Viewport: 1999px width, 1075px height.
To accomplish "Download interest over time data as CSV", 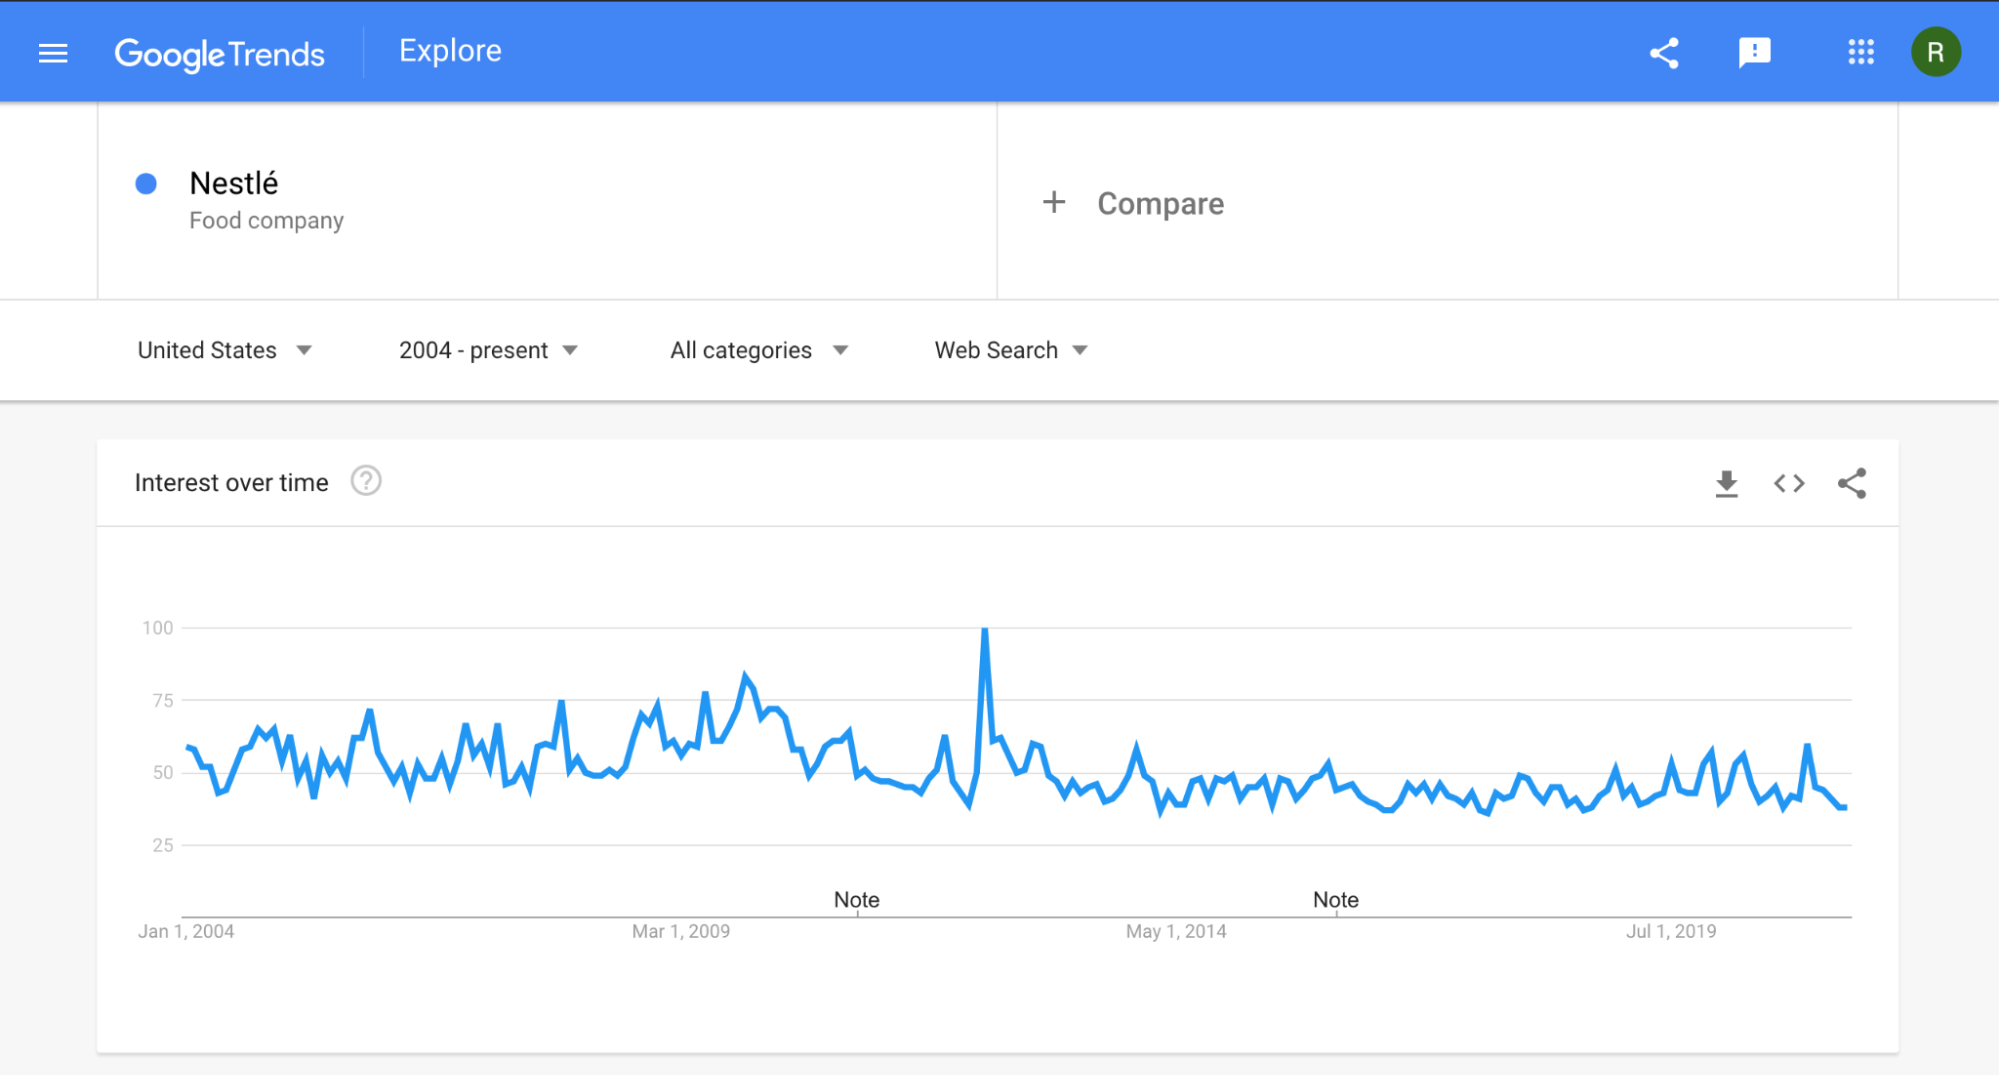I will pos(1726,484).
